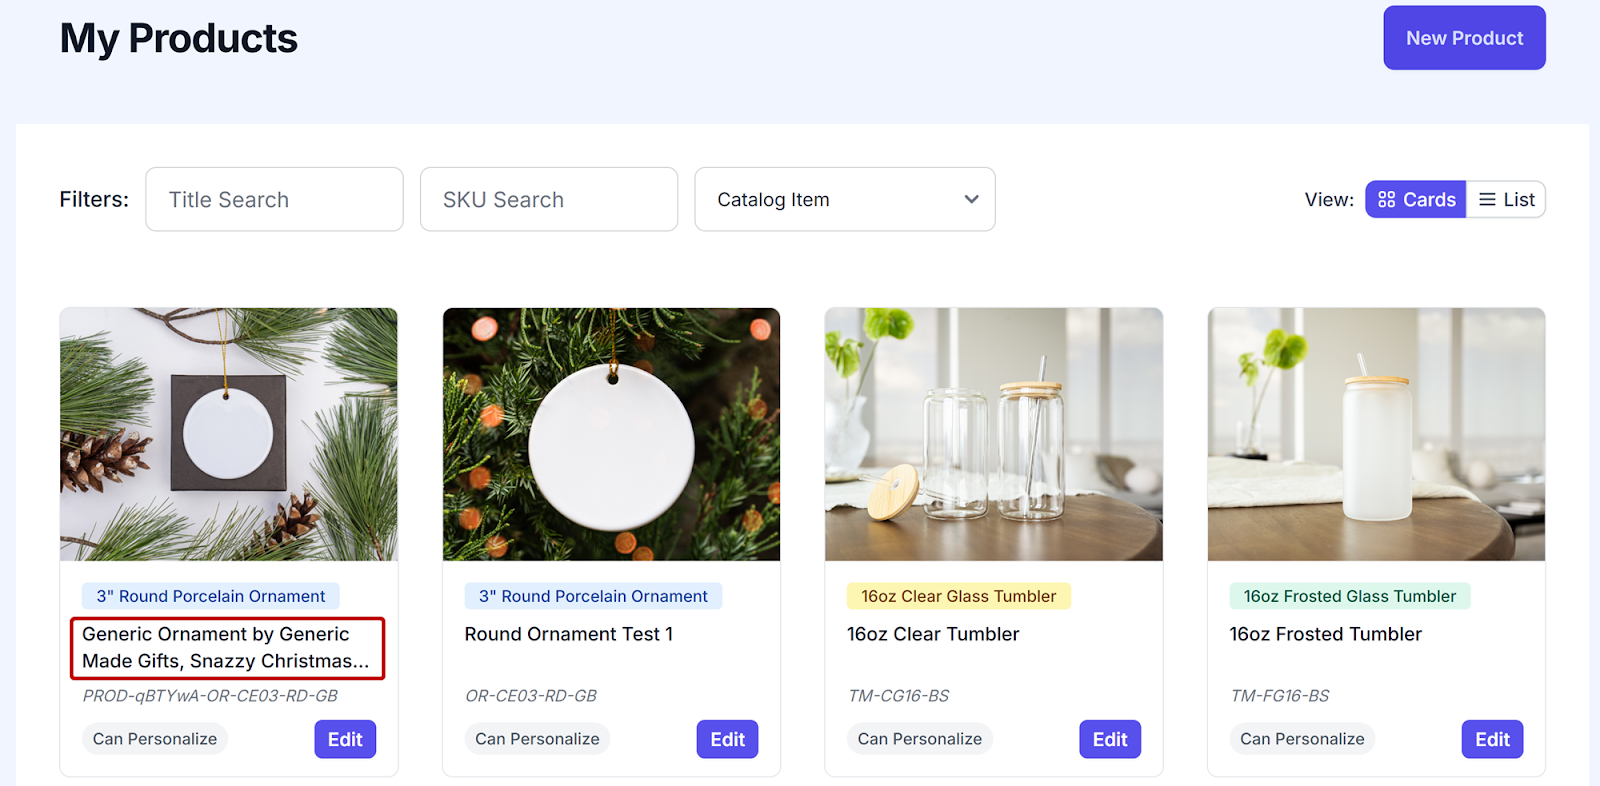Click the green 16oz Frosted Glass Tumbler tag
This screenshot has width=1600, height=786.
tap(1349, 596)
